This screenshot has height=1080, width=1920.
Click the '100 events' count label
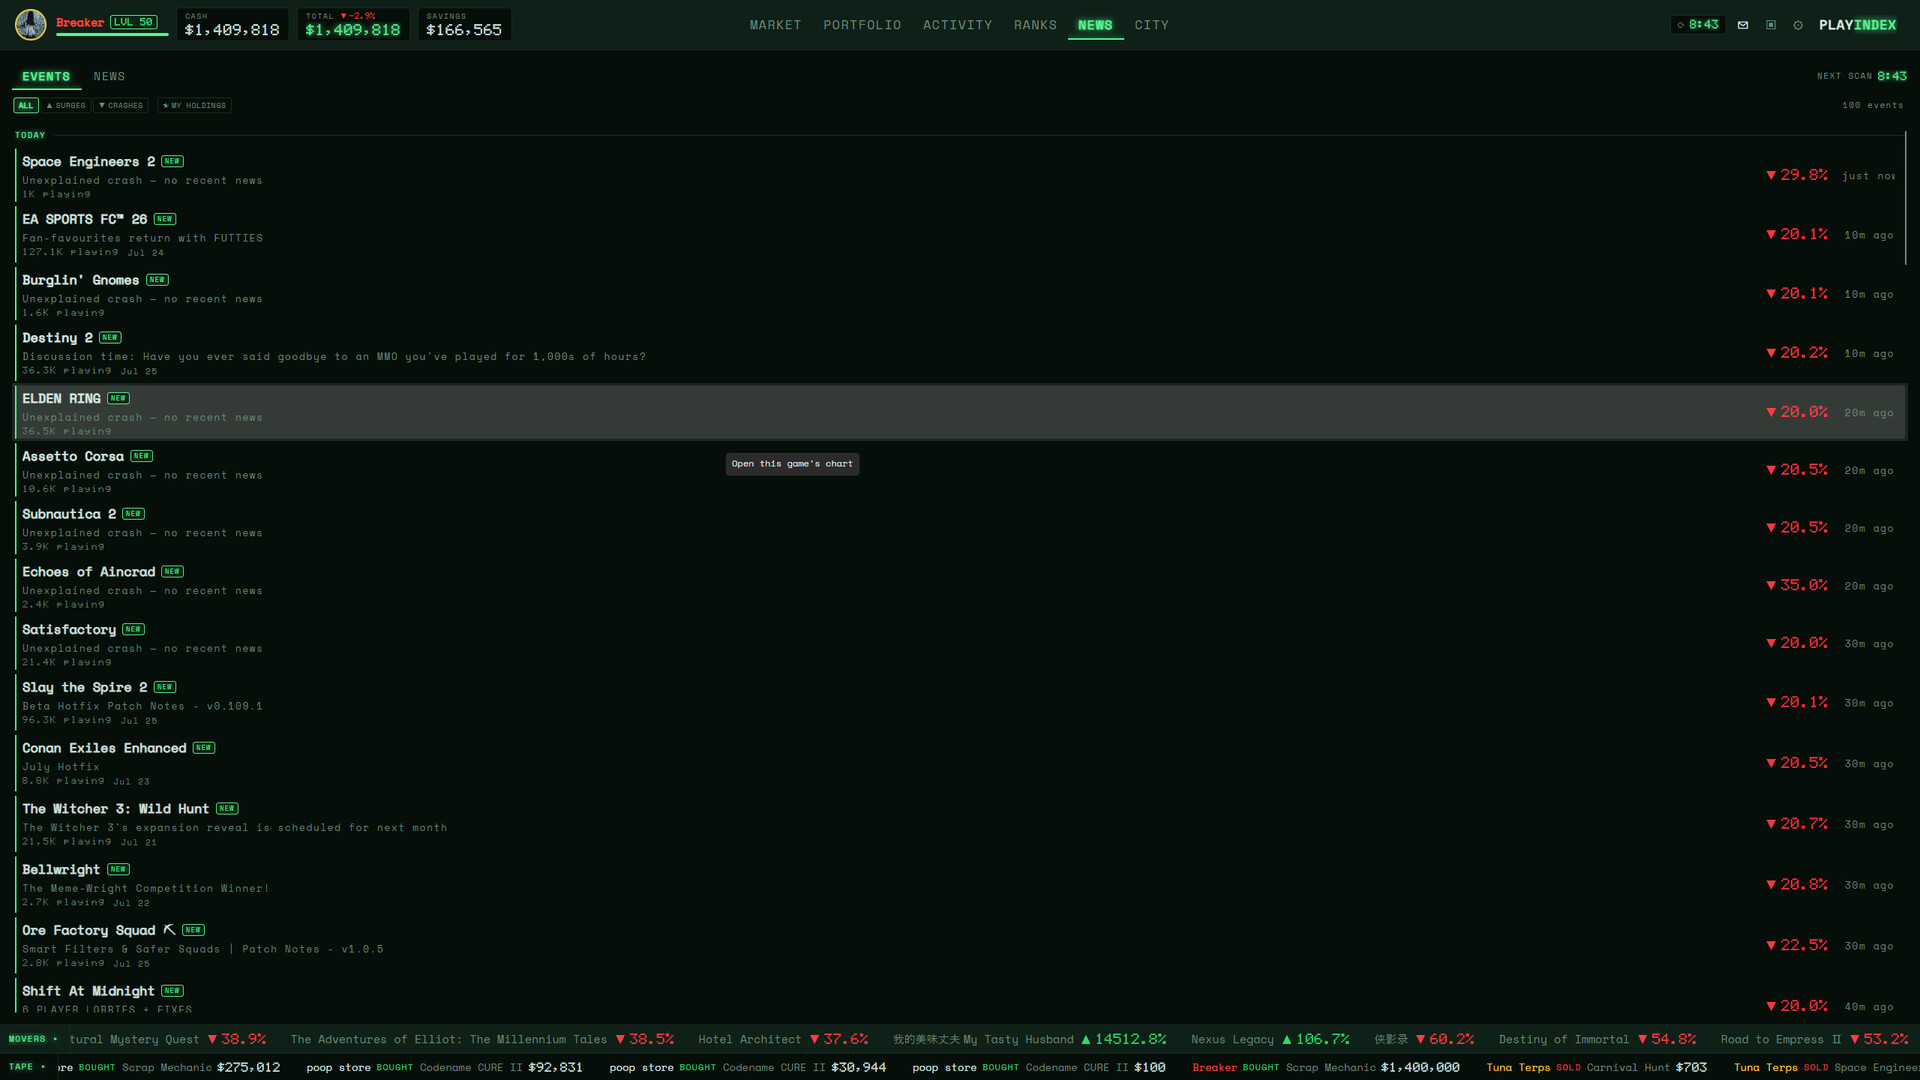click(x=1872, y=105)
